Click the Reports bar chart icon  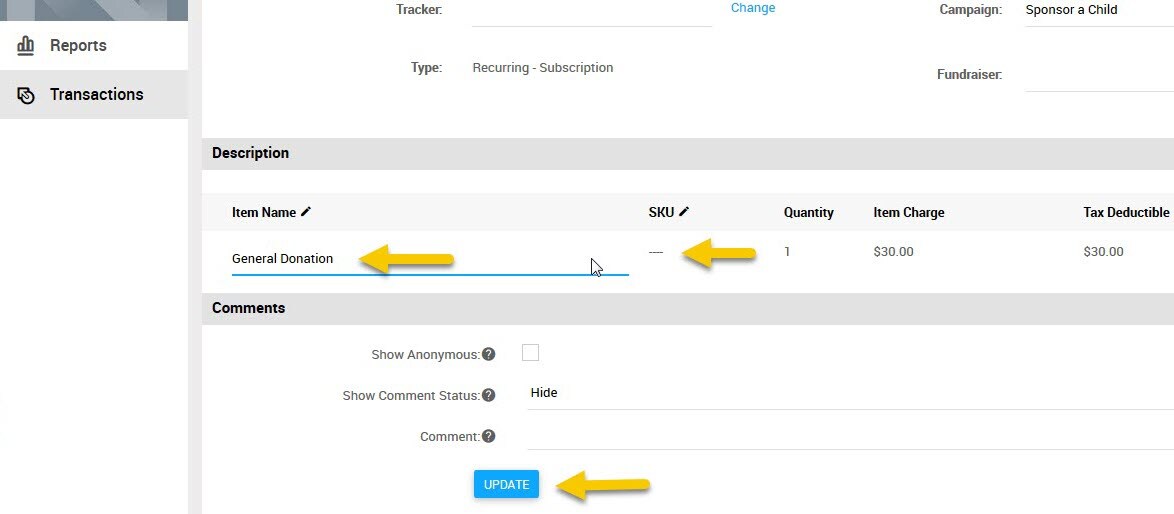pos(25,46)
